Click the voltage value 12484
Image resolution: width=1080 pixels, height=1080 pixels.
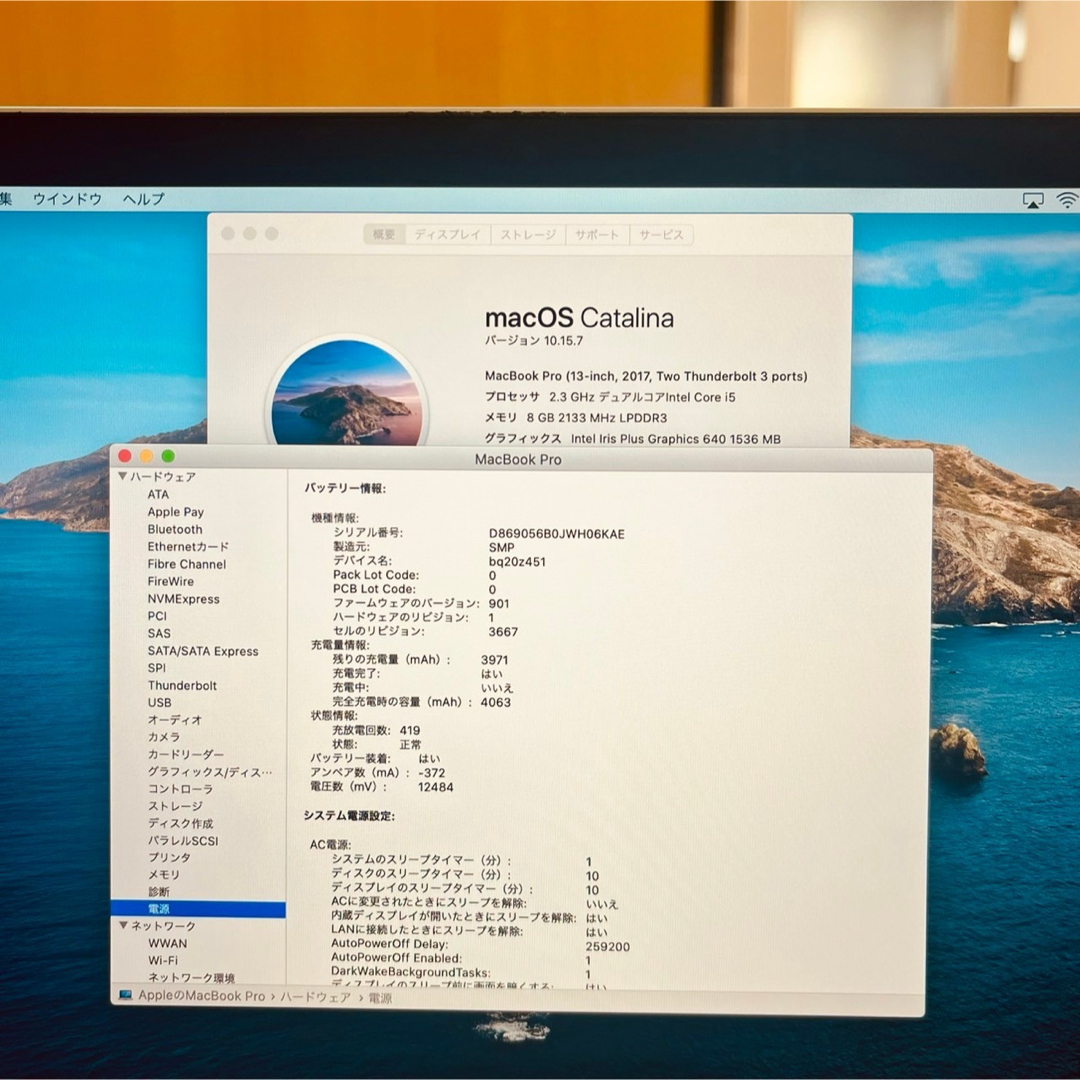coord(436,787)
